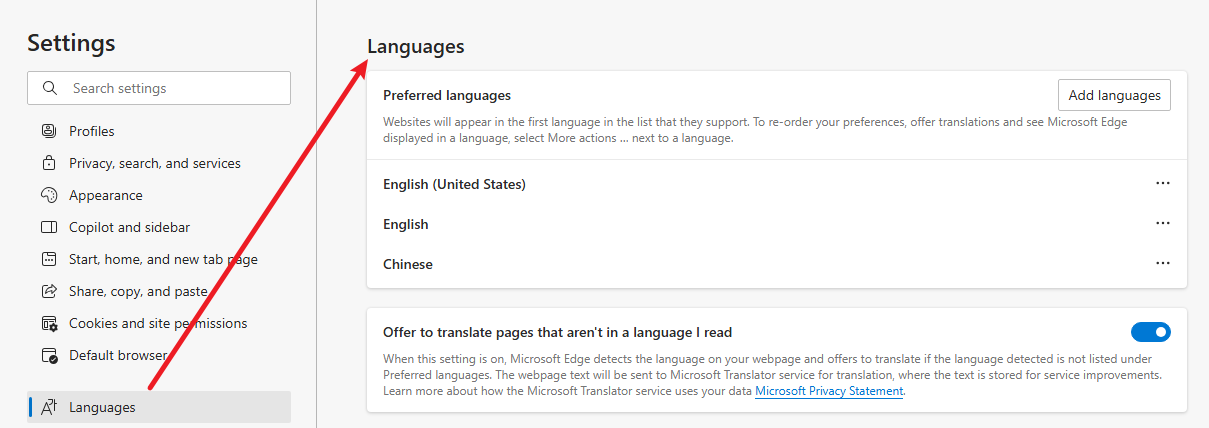Focus the Search settings field
The height and width of the screenshot is (428, 1209).
[x=159, y=88]
